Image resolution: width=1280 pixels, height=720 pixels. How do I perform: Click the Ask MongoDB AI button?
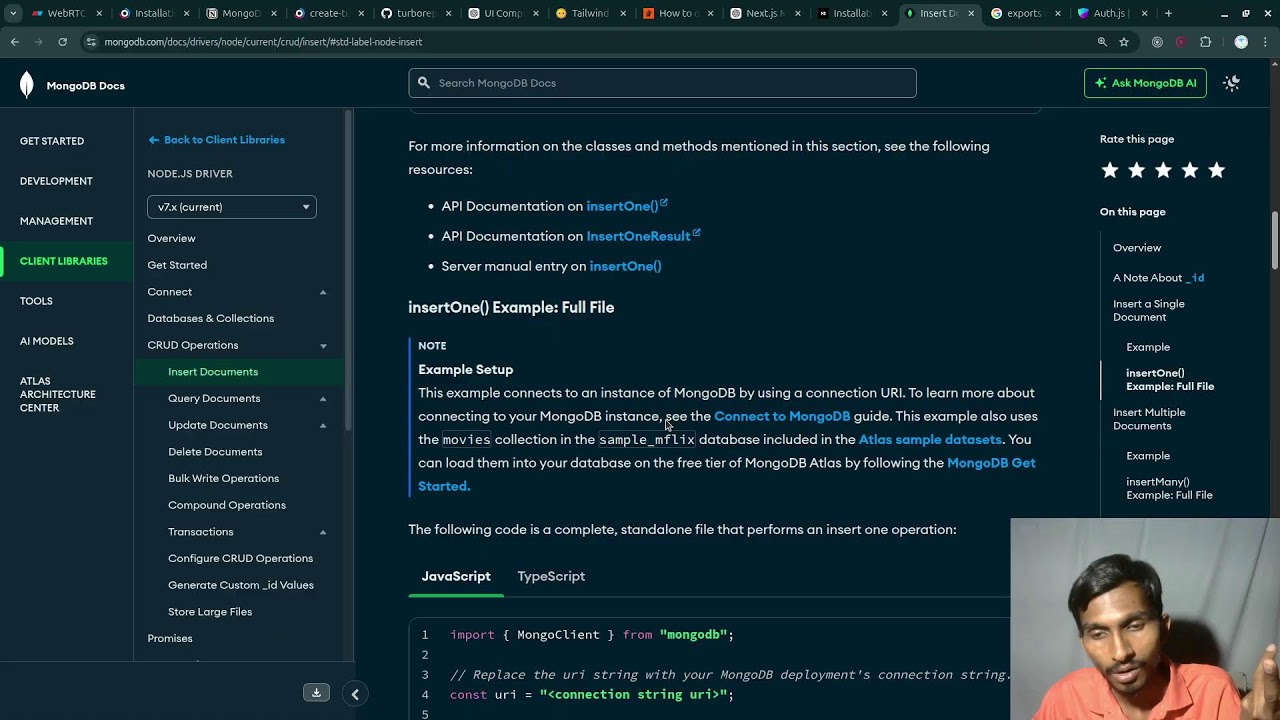coord(1145,83)
